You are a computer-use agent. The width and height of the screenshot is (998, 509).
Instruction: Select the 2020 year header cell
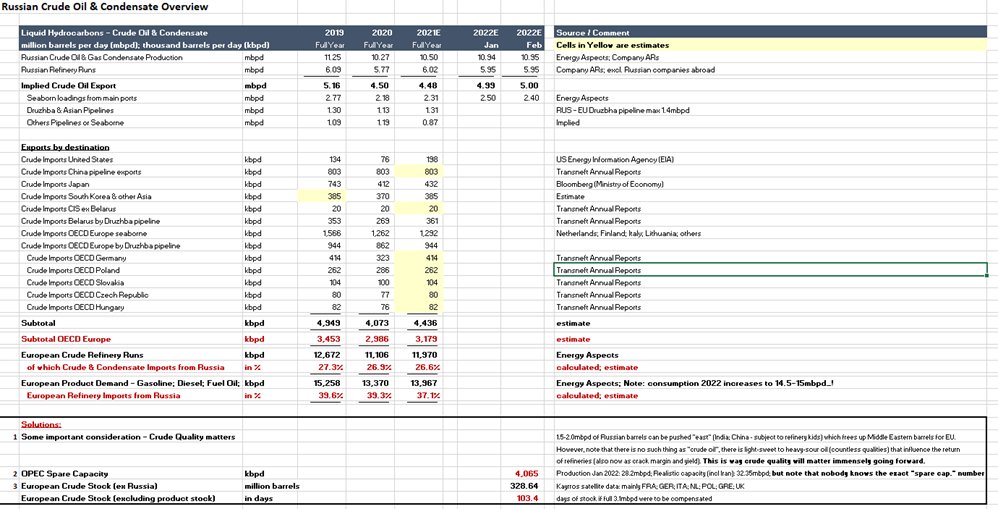click(x=382, y=32)
